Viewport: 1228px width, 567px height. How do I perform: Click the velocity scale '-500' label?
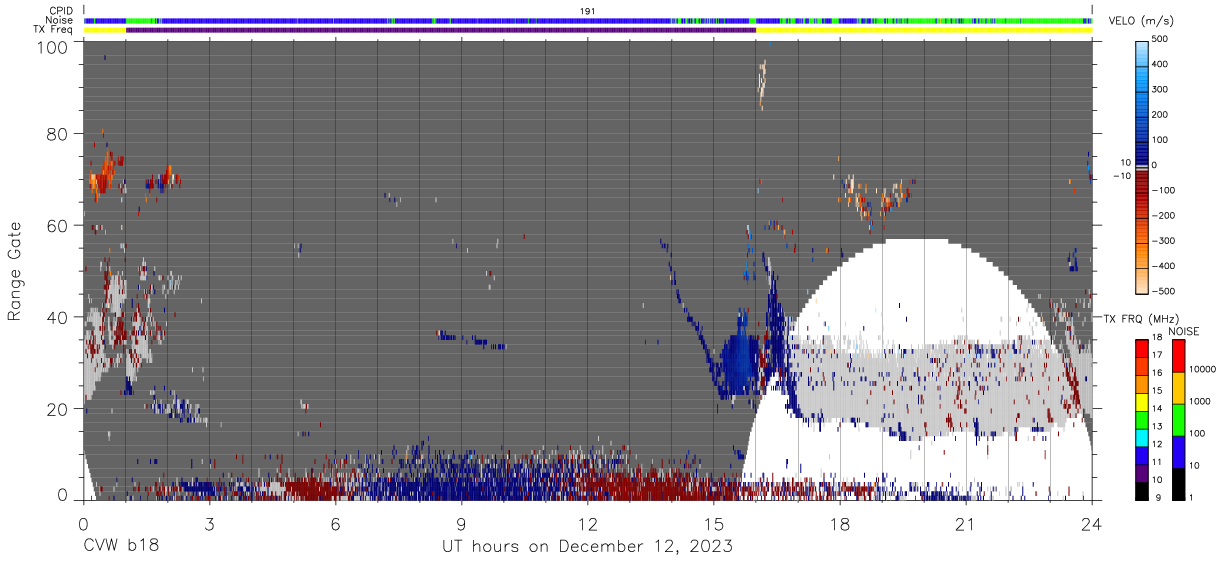point(1162,290)
